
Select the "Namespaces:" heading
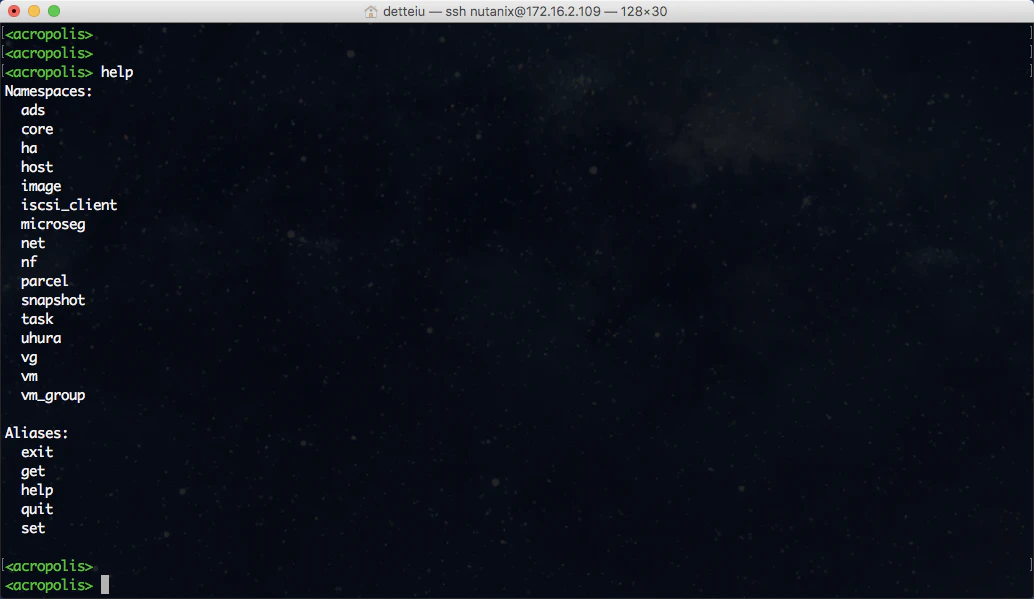[x=49, y=91]
